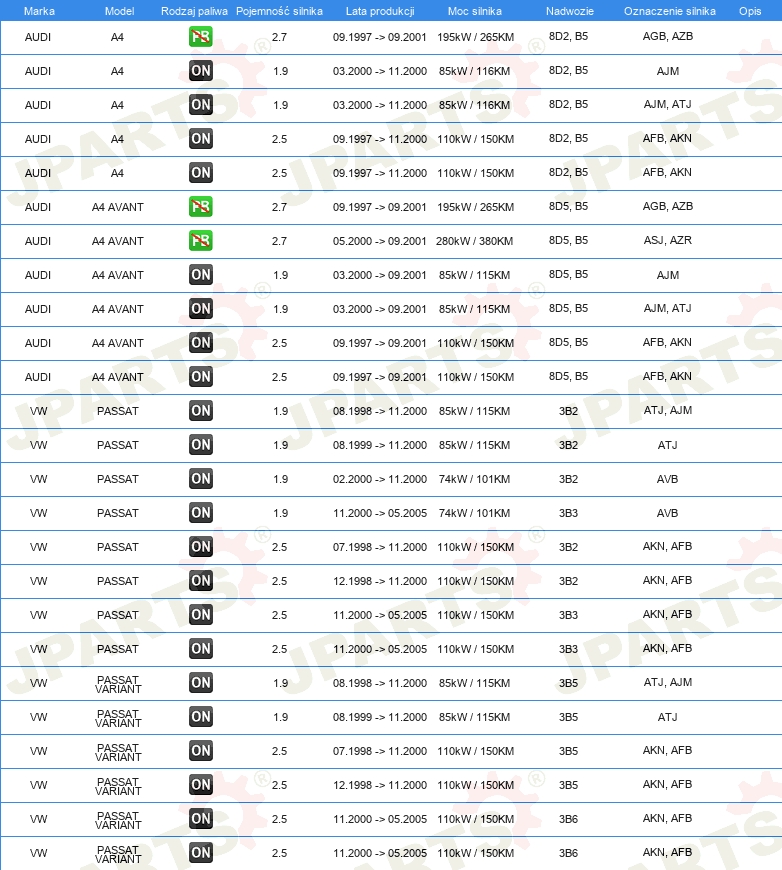Click the ON icon in the A4 AVANT 8D5 row with AJM, ATJ
Image resolution: width=782 pixels, height=870 pixels.
tap(200, 309)
